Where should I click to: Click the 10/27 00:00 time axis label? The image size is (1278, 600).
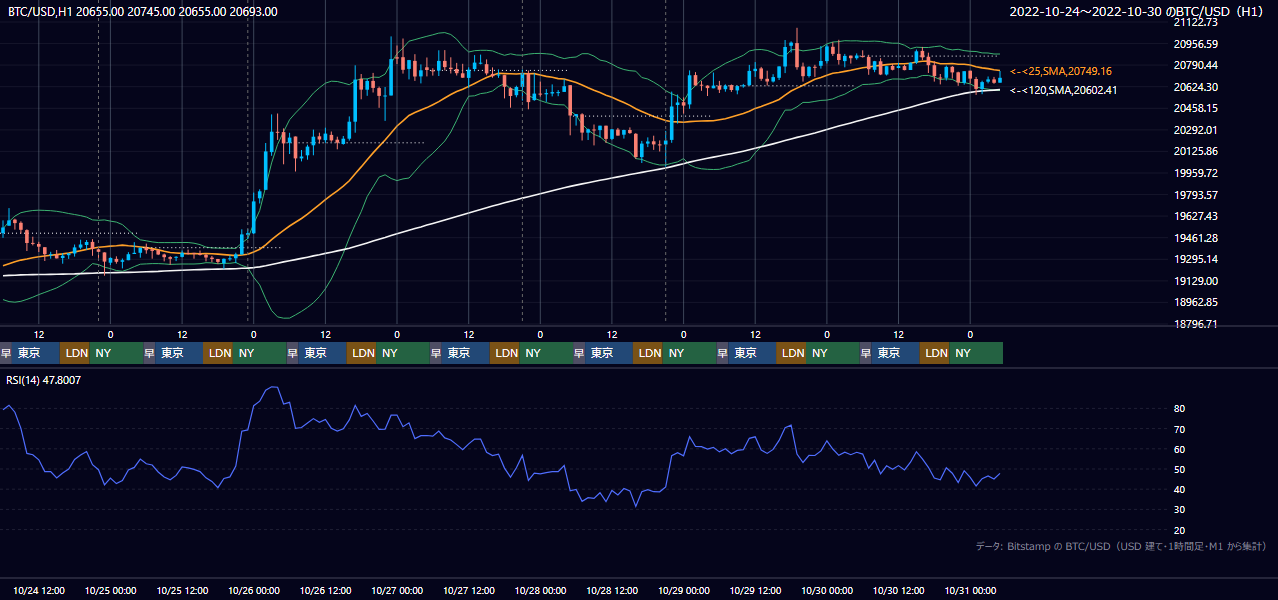point(398,591)
